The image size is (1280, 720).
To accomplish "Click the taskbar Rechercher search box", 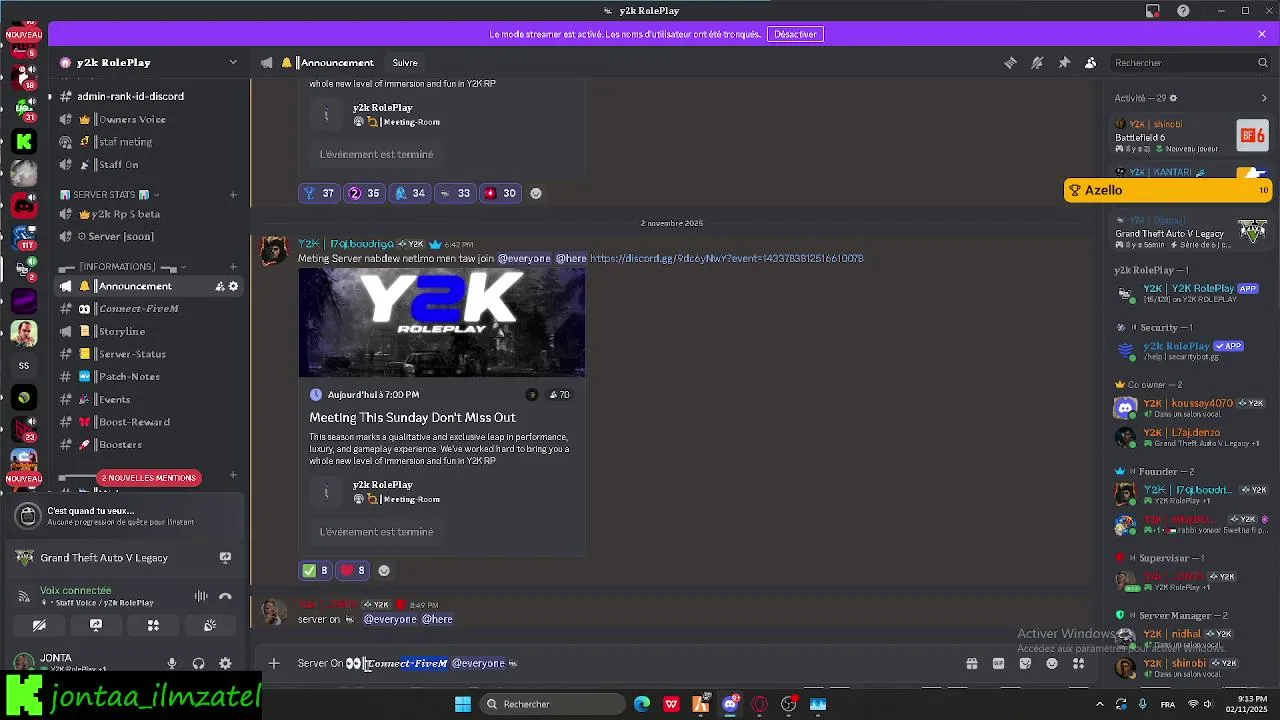I will (550, 704).
